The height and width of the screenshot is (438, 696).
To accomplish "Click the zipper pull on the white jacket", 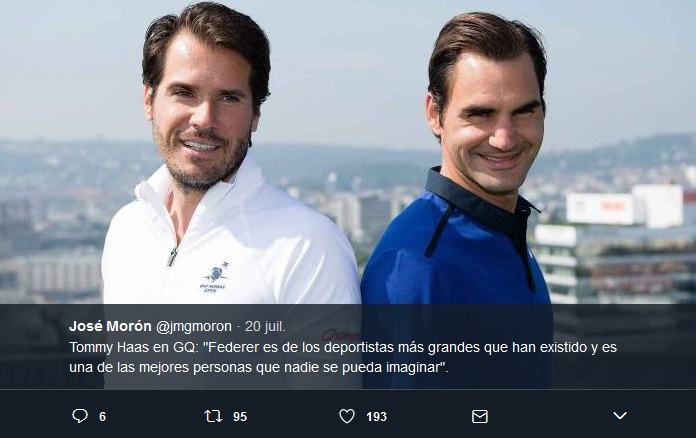I will coord(172,256).
